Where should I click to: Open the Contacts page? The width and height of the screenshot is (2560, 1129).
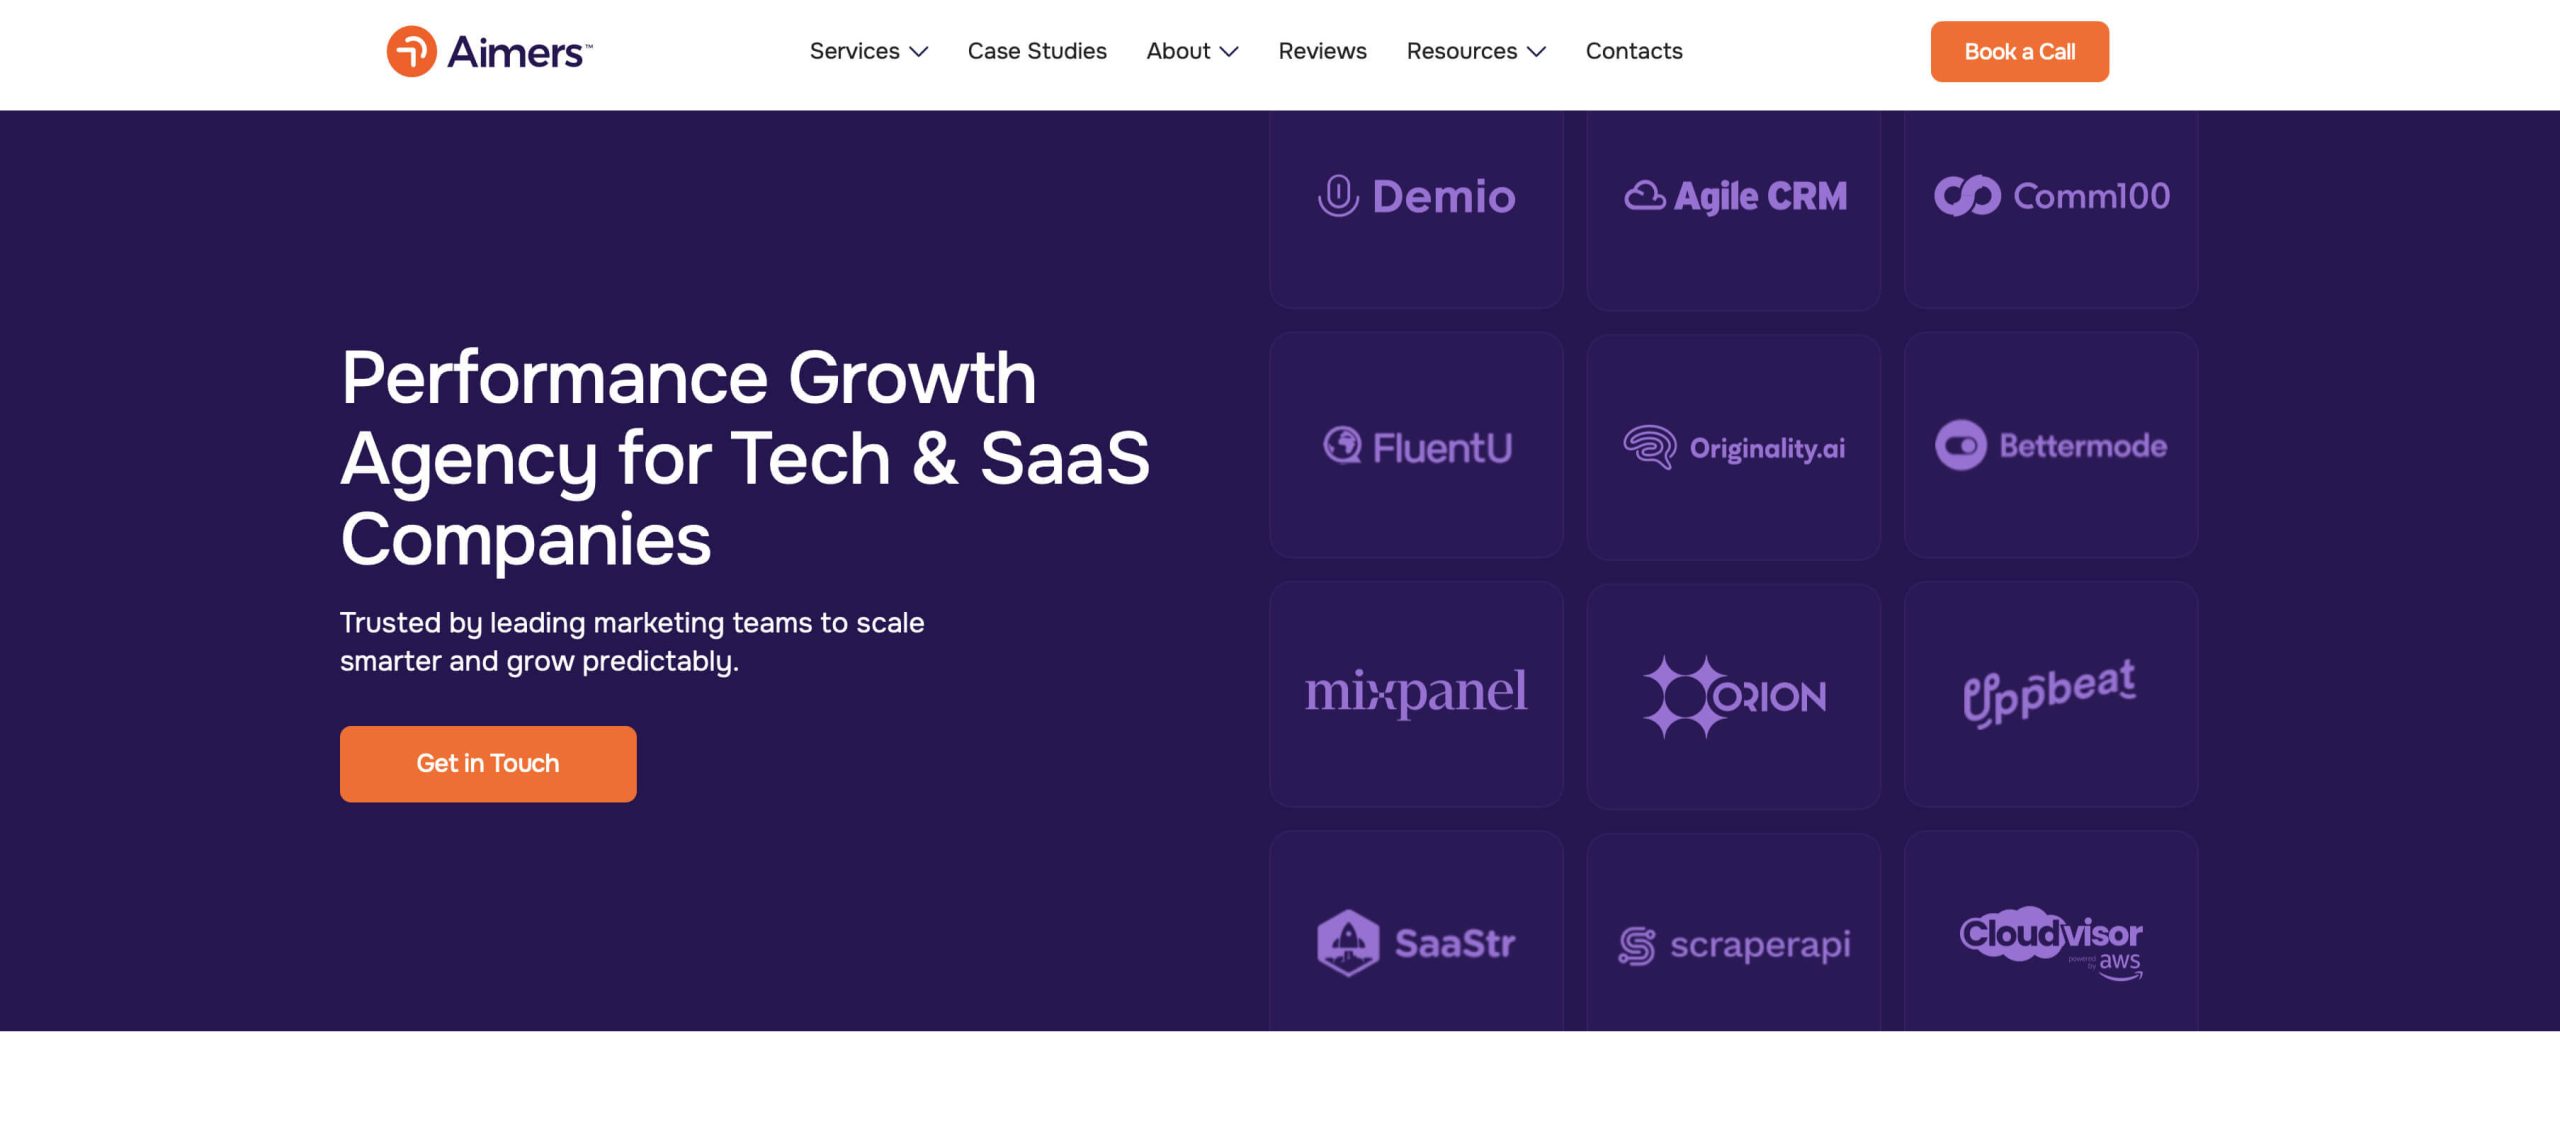click(x=1634, y=51)
